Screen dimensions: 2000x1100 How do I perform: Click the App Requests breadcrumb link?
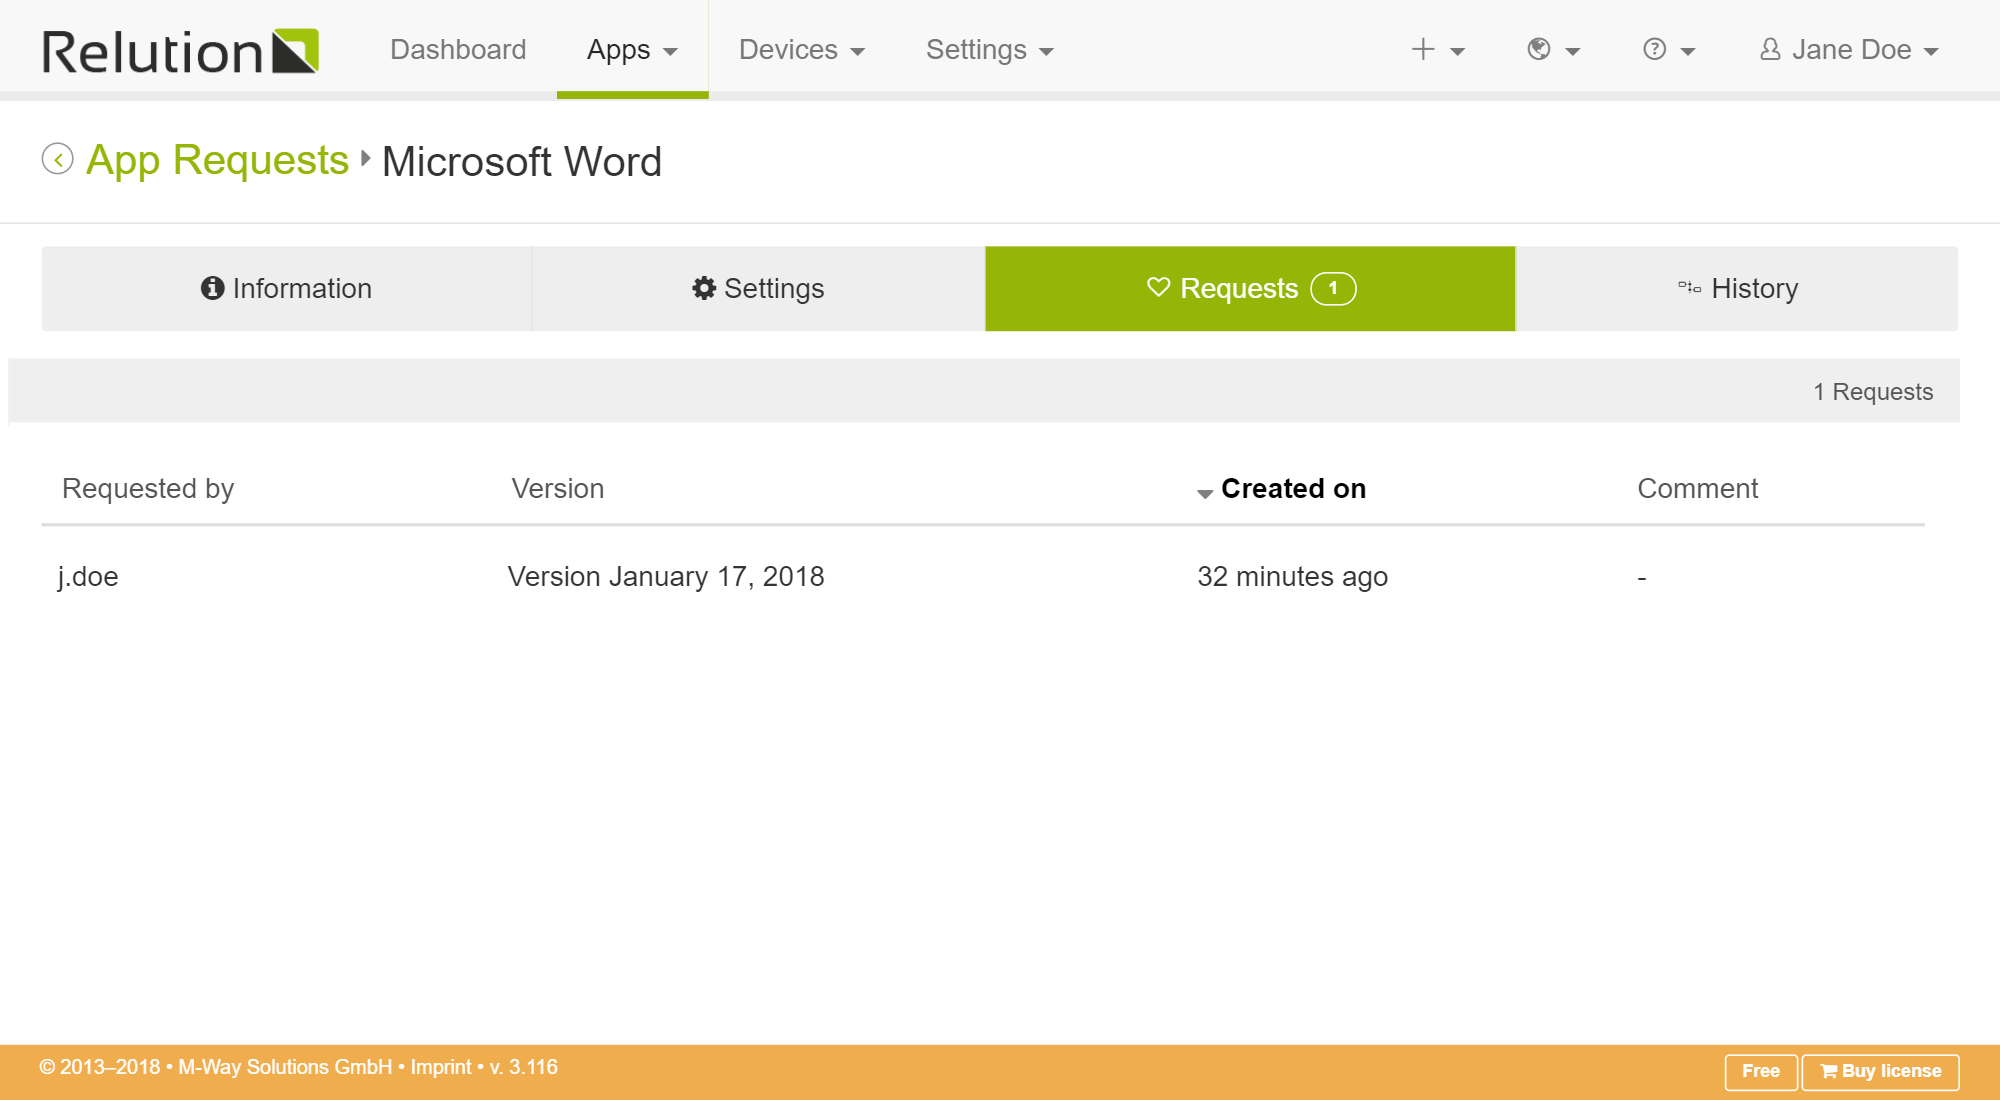[217, 160]
